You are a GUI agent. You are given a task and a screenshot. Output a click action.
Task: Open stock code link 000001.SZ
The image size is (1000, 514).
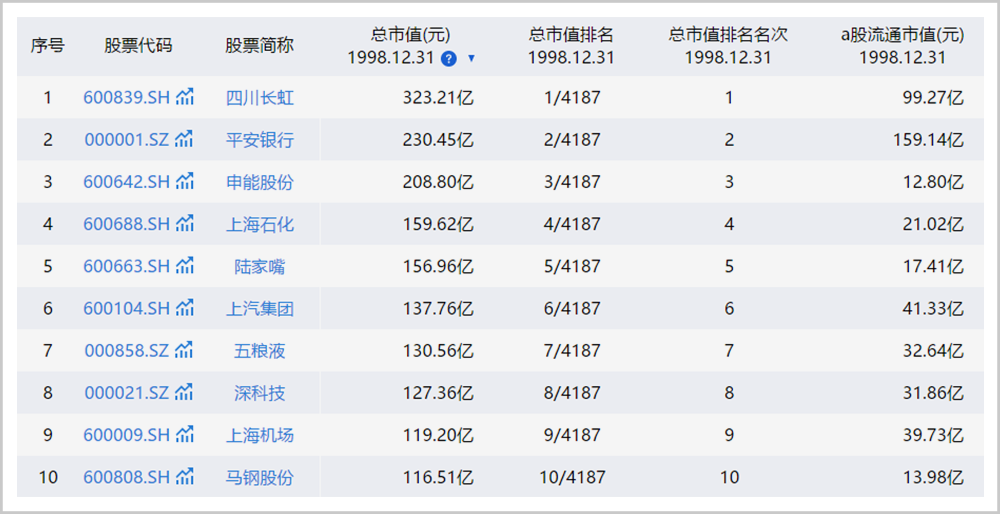127,140
